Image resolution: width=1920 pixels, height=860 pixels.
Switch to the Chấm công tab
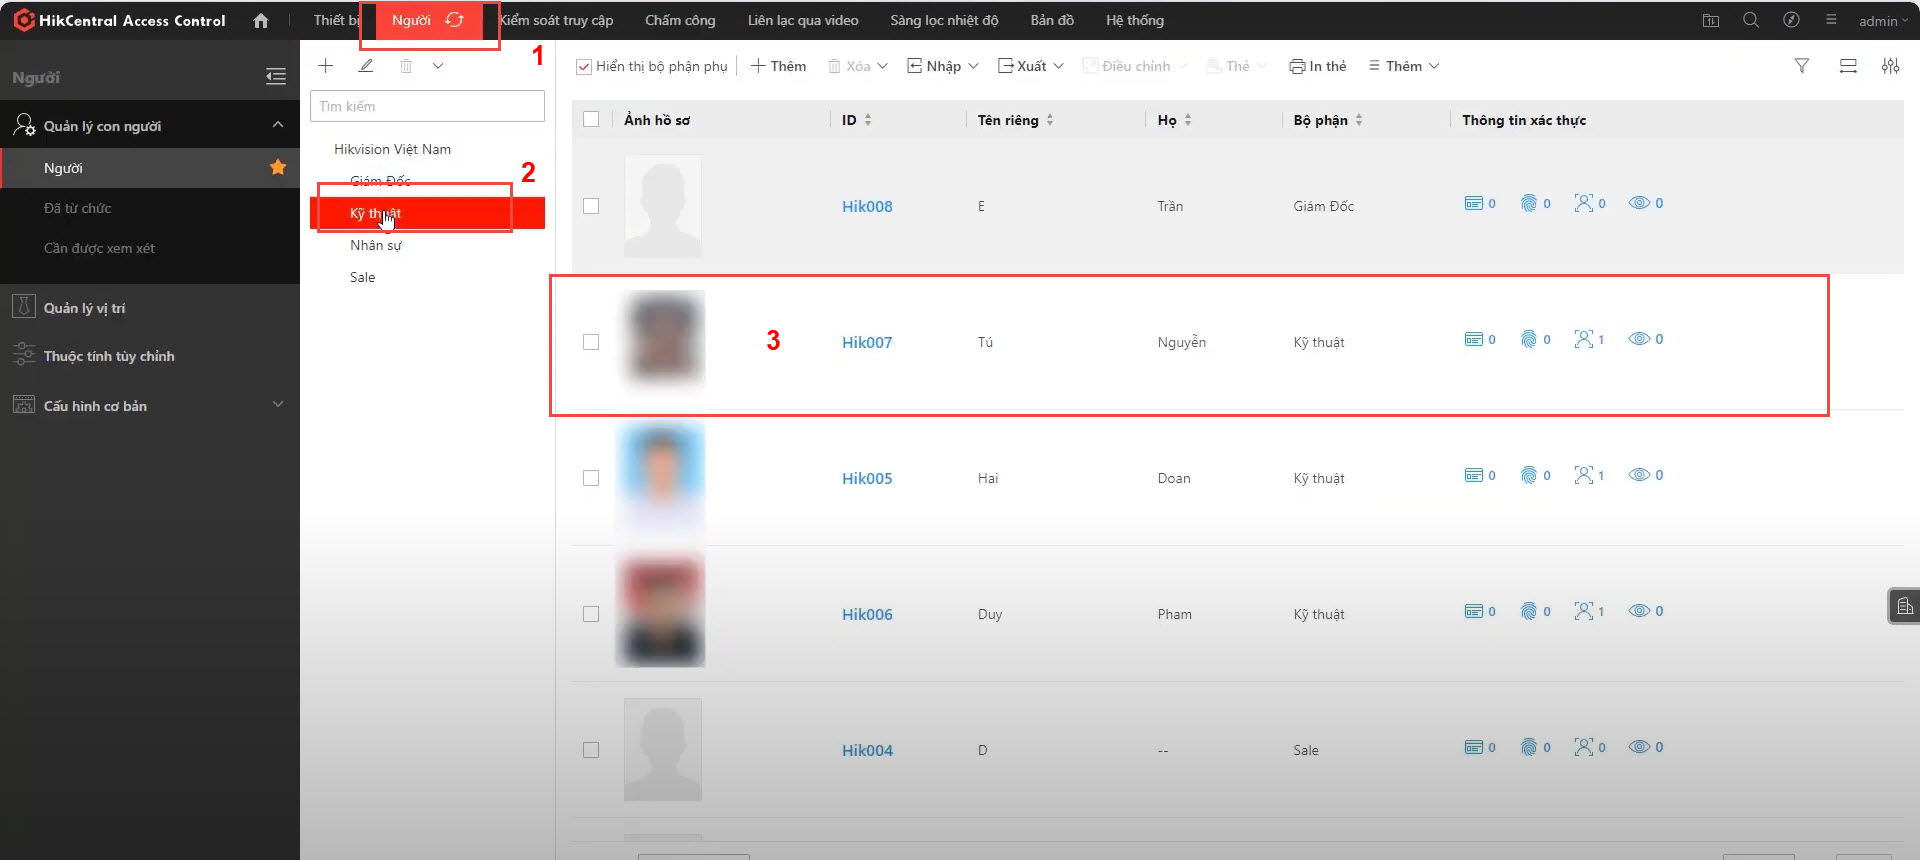point(680,21)
